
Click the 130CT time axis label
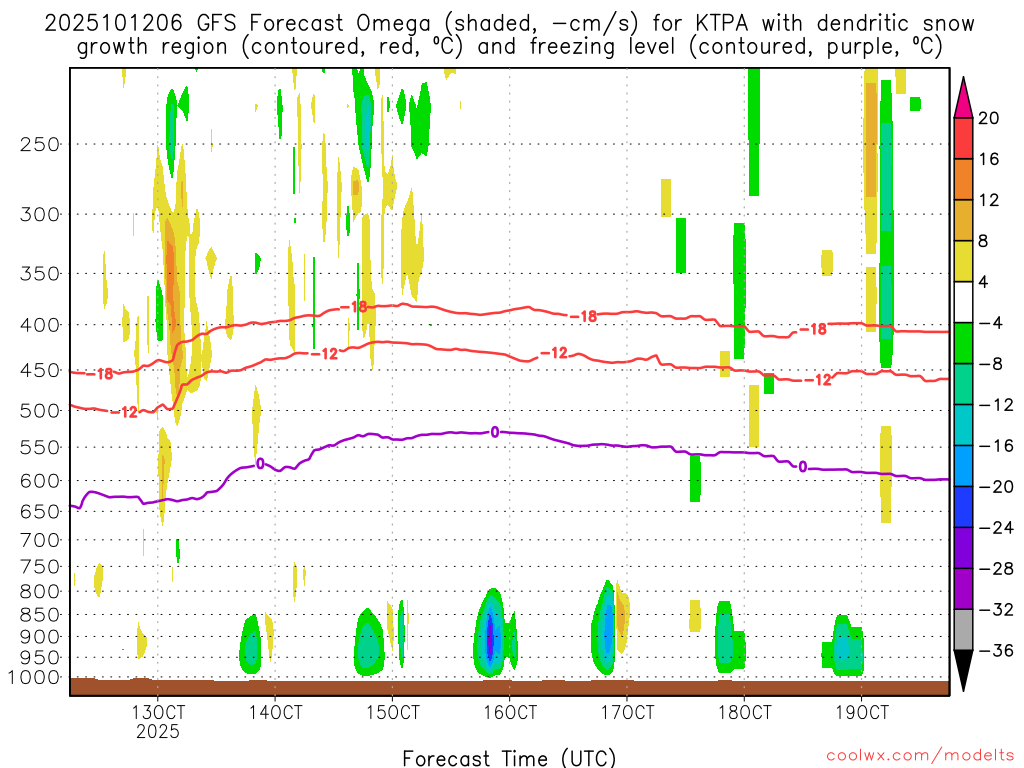tap(158, 712)
